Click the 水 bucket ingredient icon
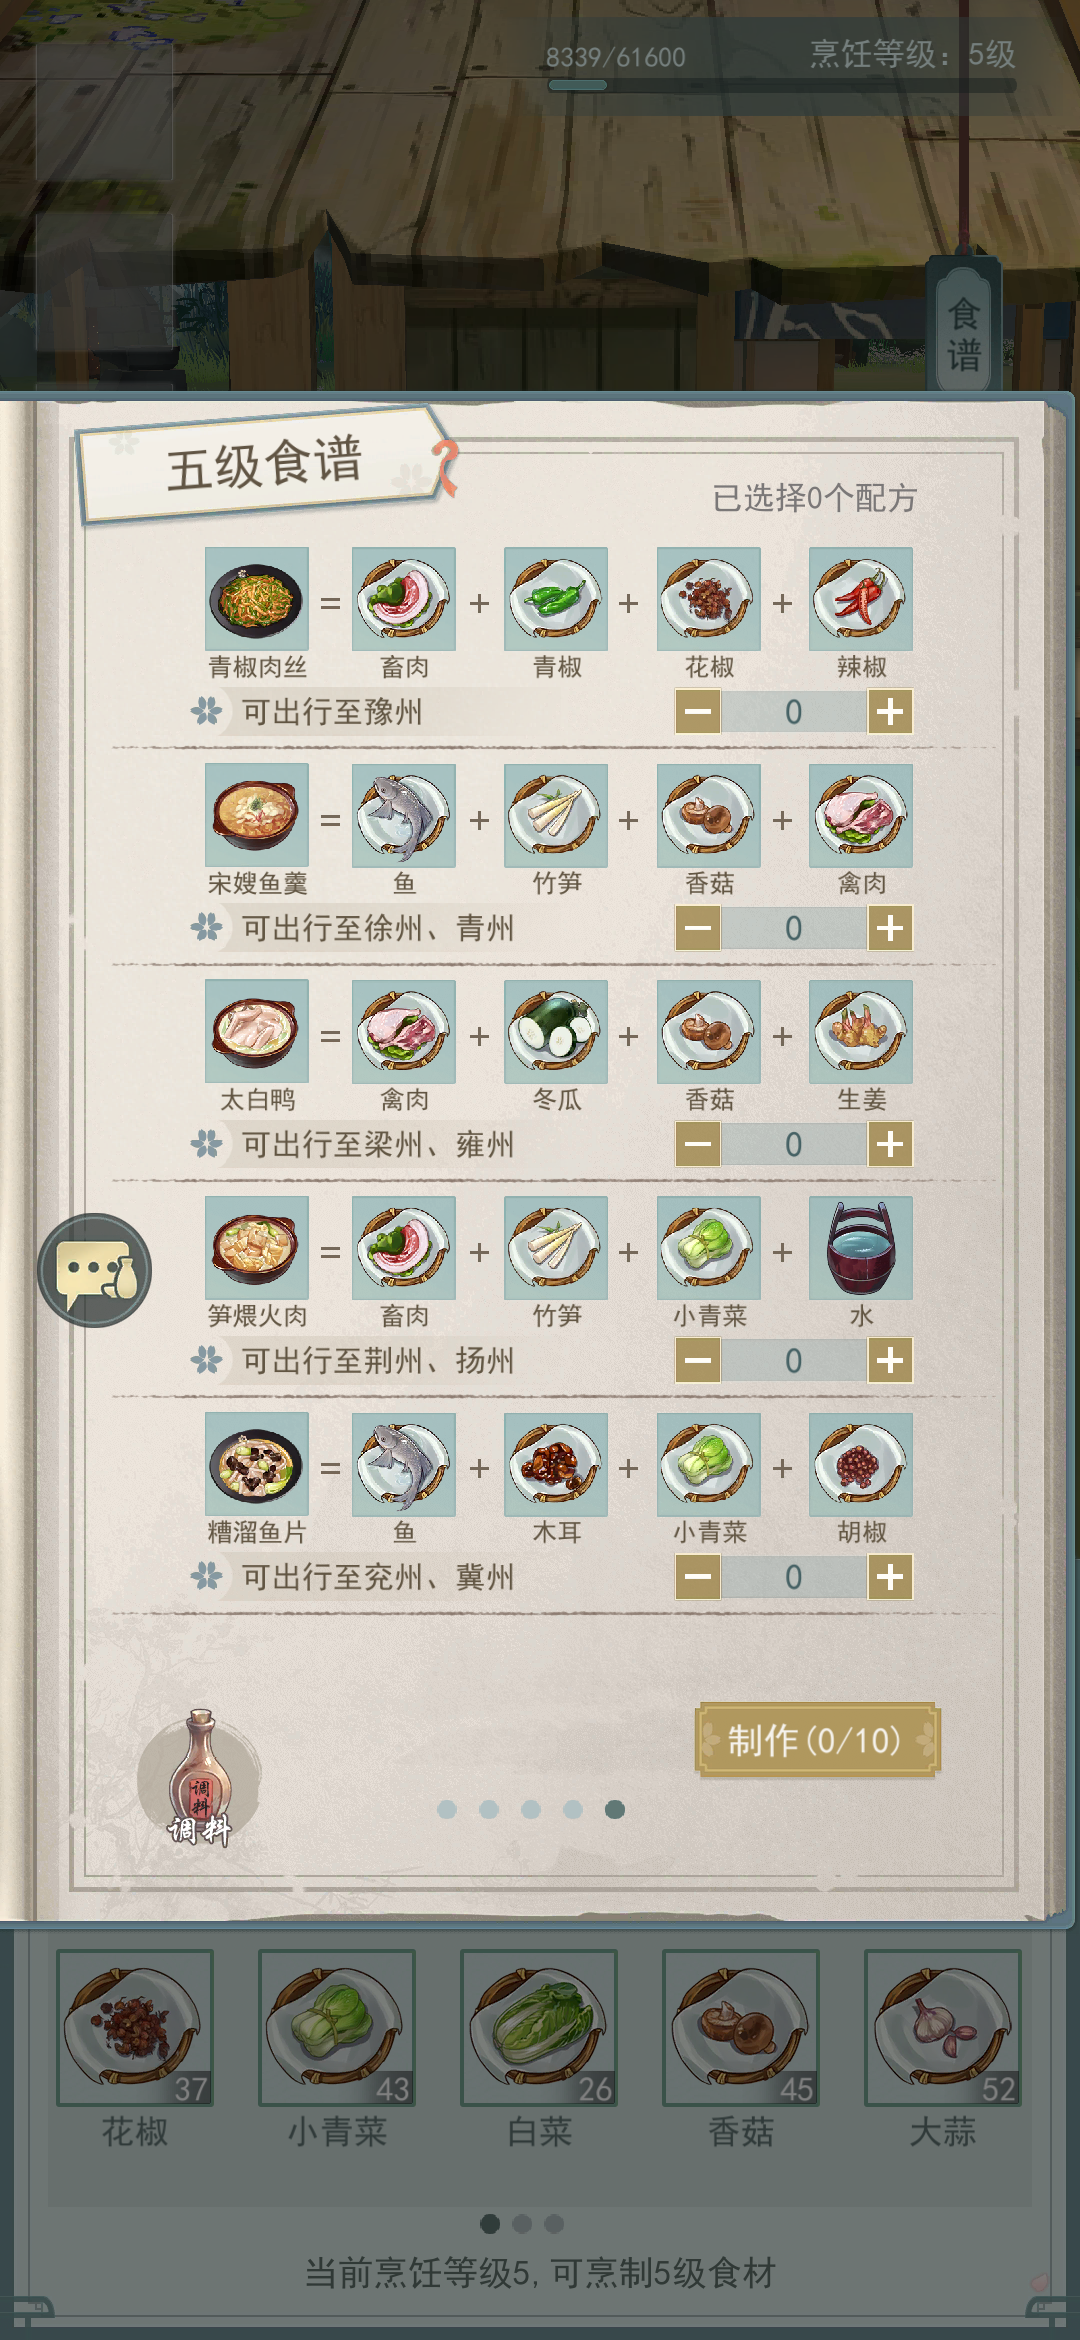 (861, 1248)
